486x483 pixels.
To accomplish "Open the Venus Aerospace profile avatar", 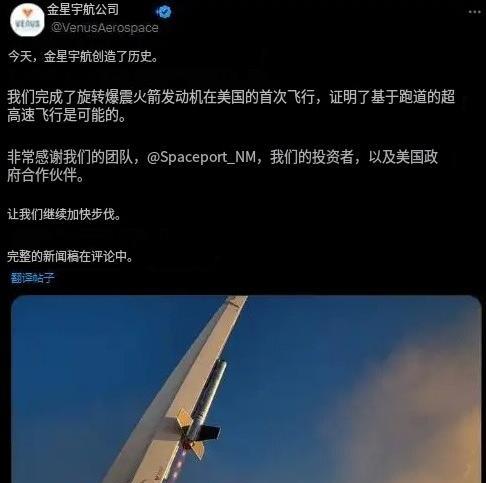I will 27,20.
